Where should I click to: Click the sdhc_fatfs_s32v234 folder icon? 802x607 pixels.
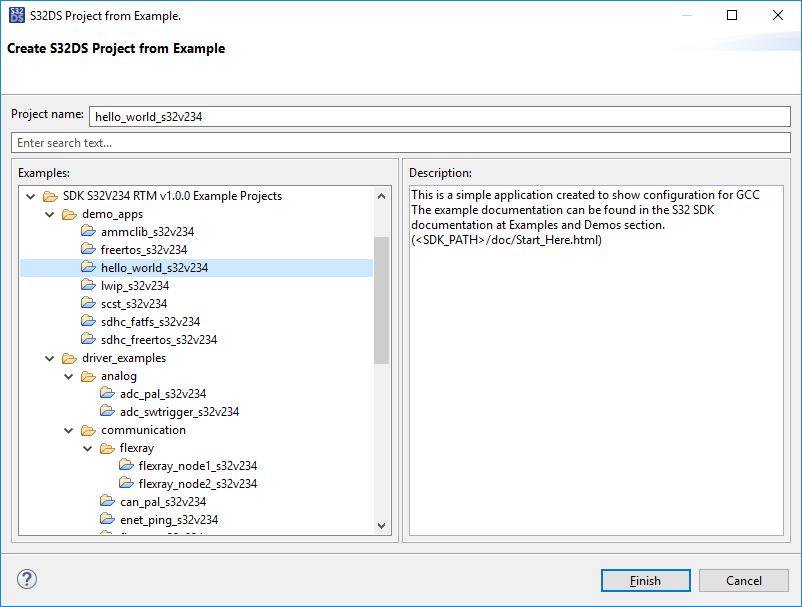click(88, 321)
